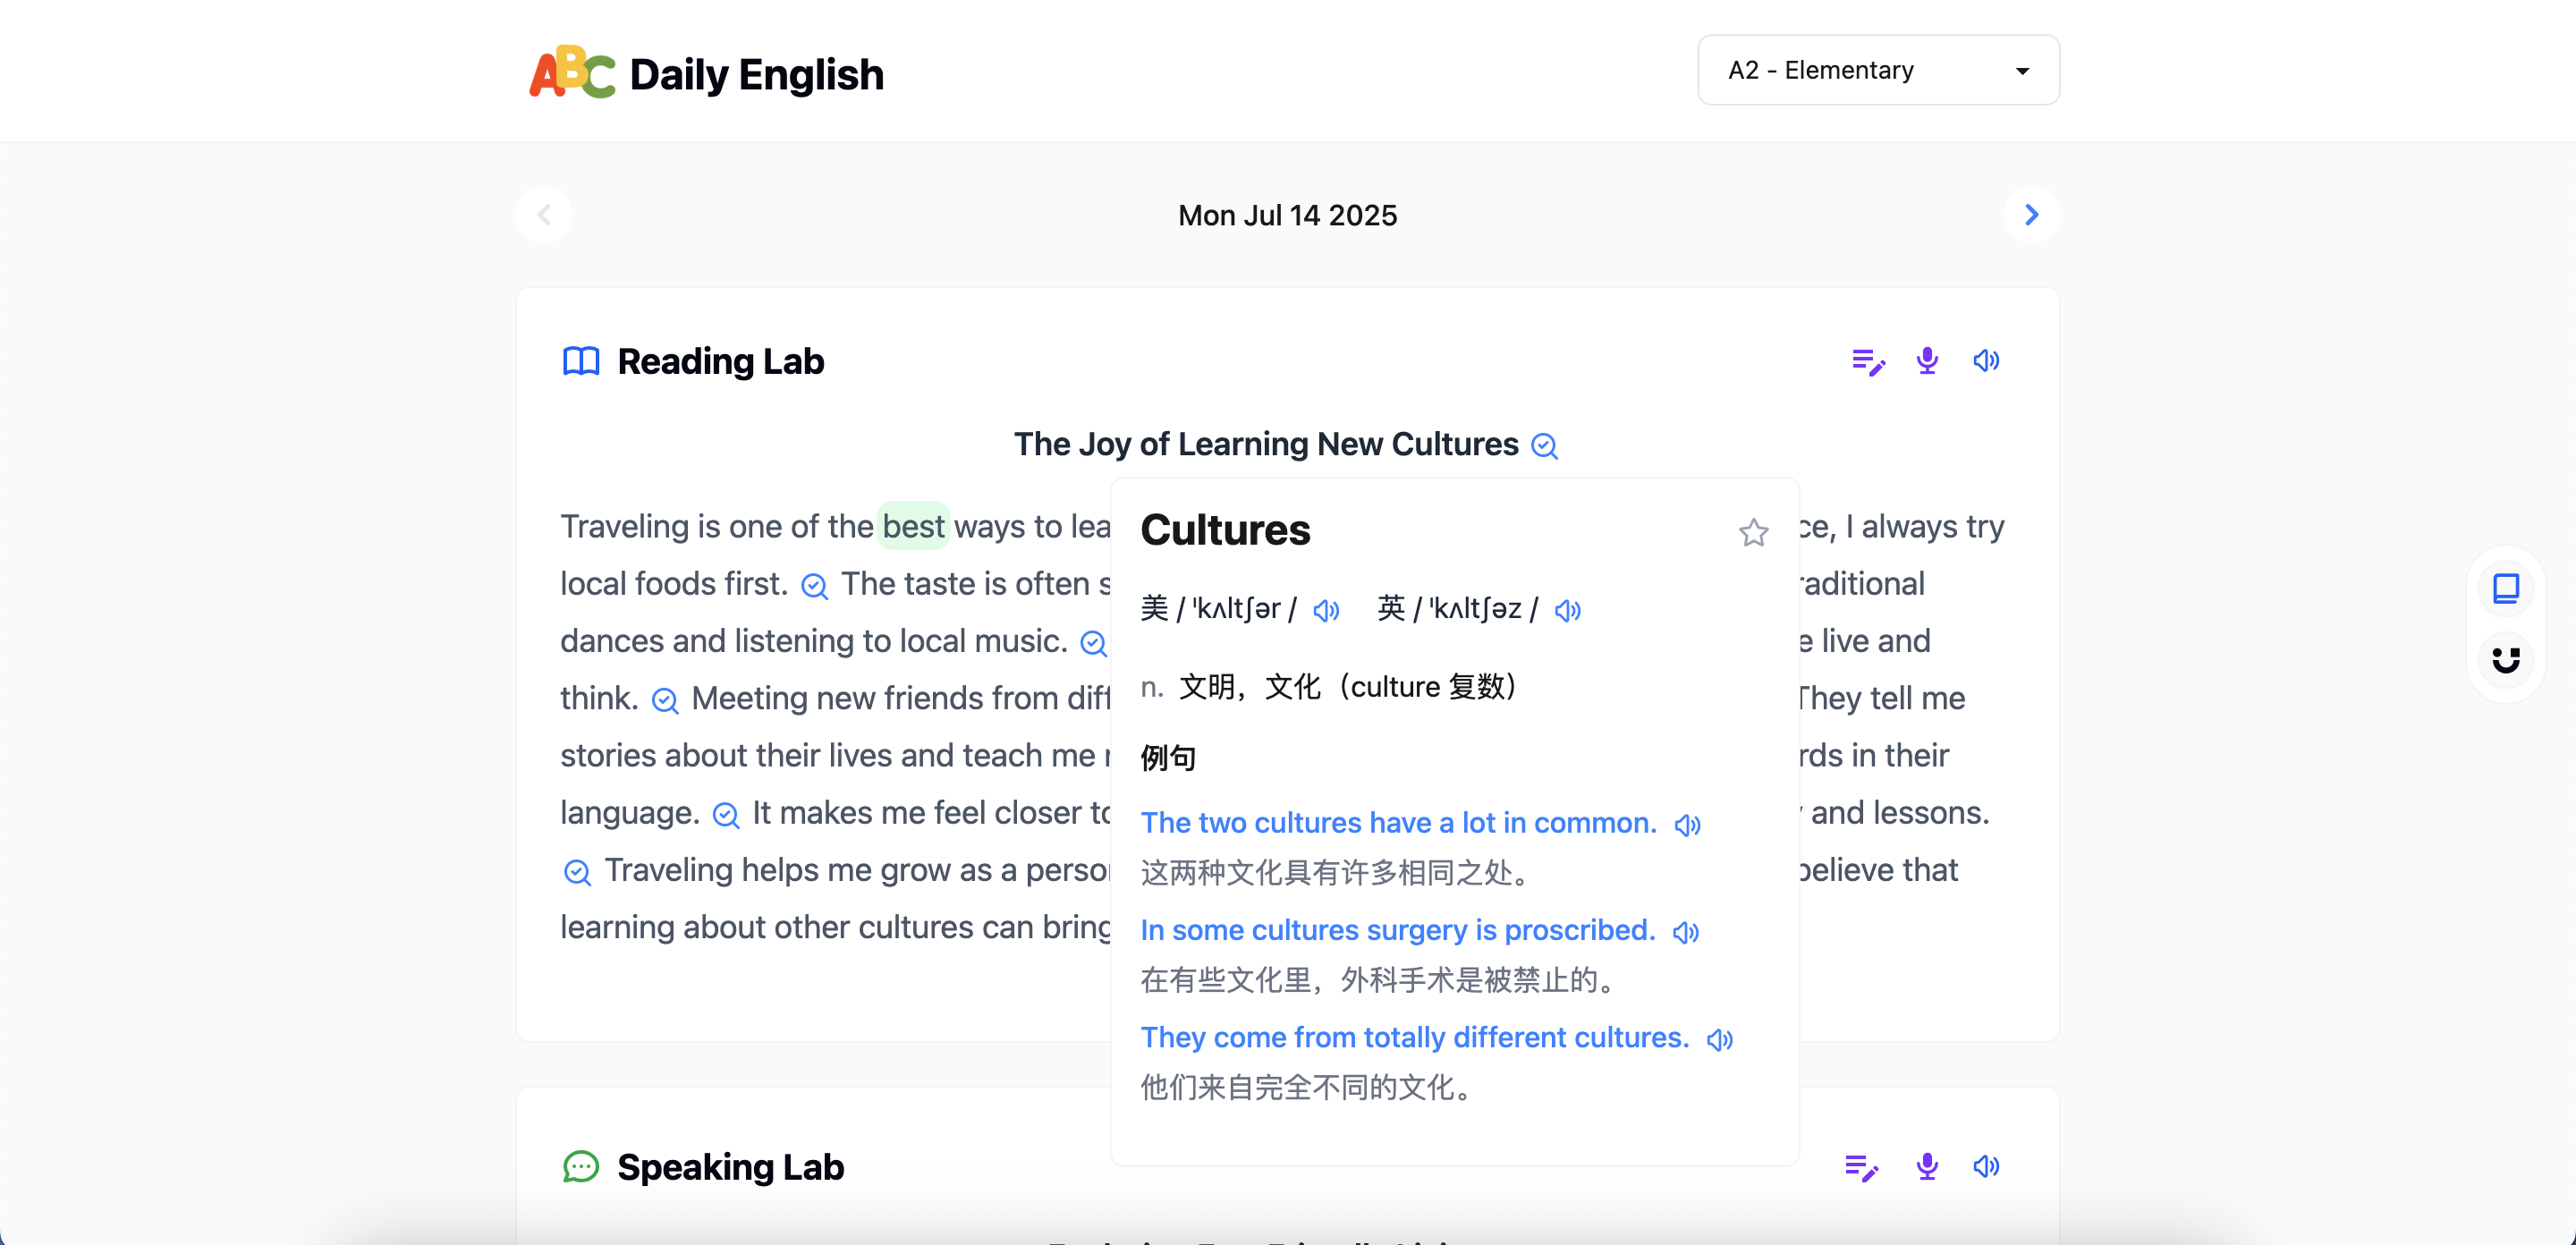Click the 'Cultures' heading in the dictionary popup

coord(1225,530)
